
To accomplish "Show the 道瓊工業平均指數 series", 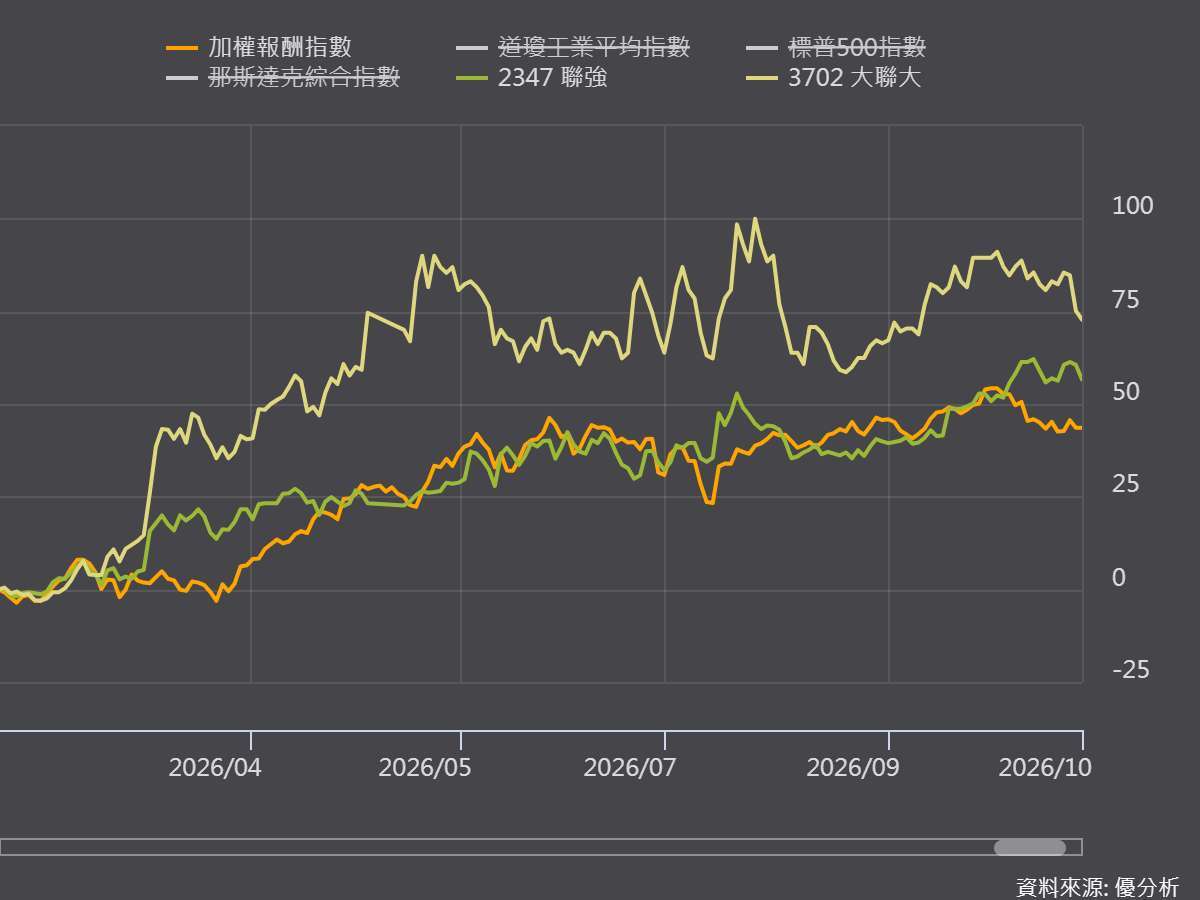I will point(573,47).
